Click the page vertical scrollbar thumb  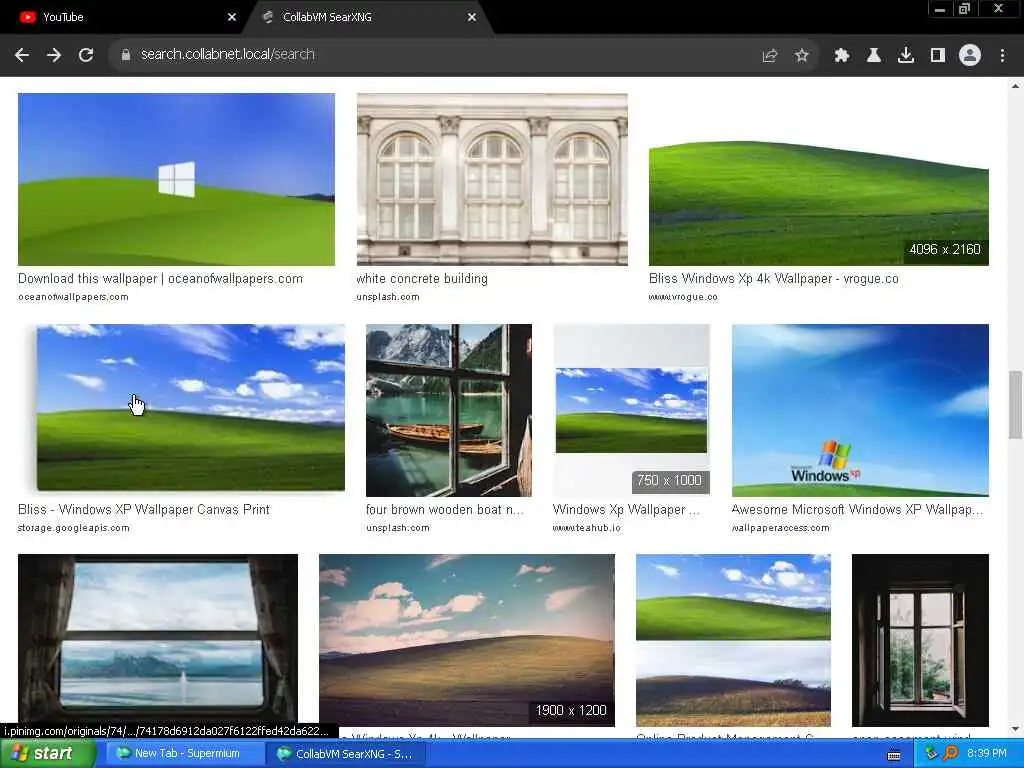pos(1015,405)
